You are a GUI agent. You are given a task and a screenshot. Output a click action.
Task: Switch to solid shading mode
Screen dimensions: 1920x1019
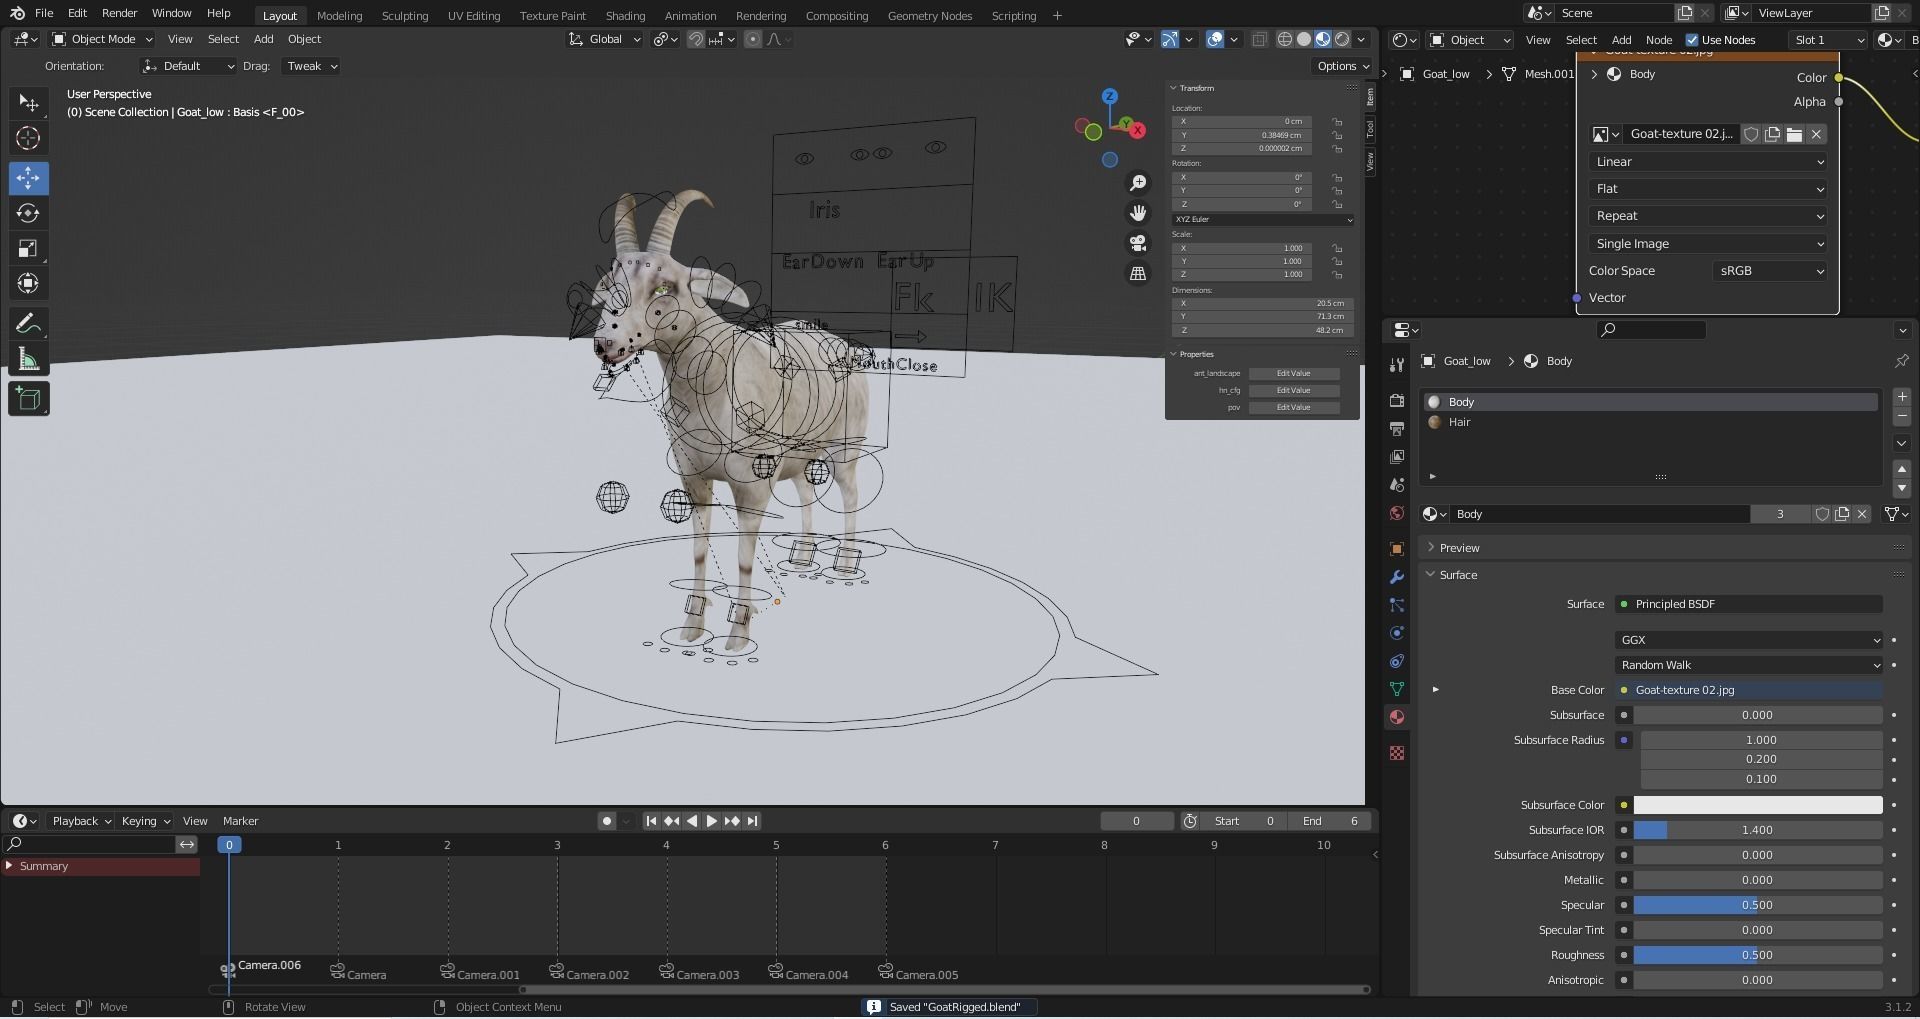tap(1304, 39)
